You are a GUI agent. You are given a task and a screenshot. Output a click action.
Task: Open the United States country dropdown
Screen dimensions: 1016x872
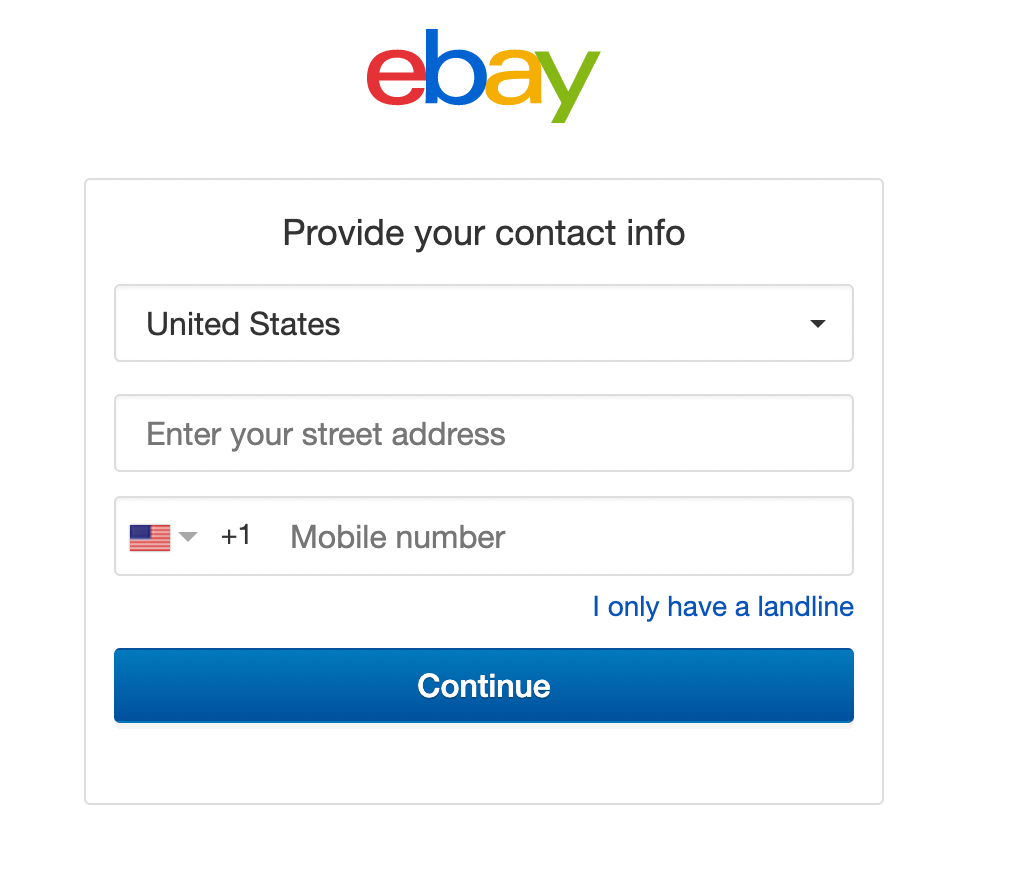484,323
